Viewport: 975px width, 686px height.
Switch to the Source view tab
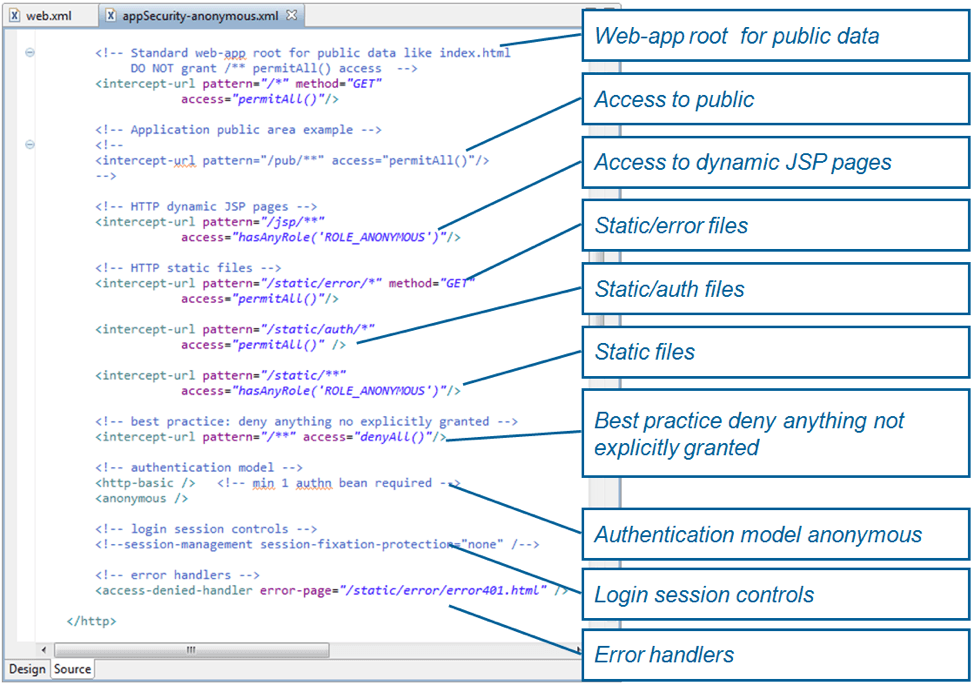click(72, 669)
